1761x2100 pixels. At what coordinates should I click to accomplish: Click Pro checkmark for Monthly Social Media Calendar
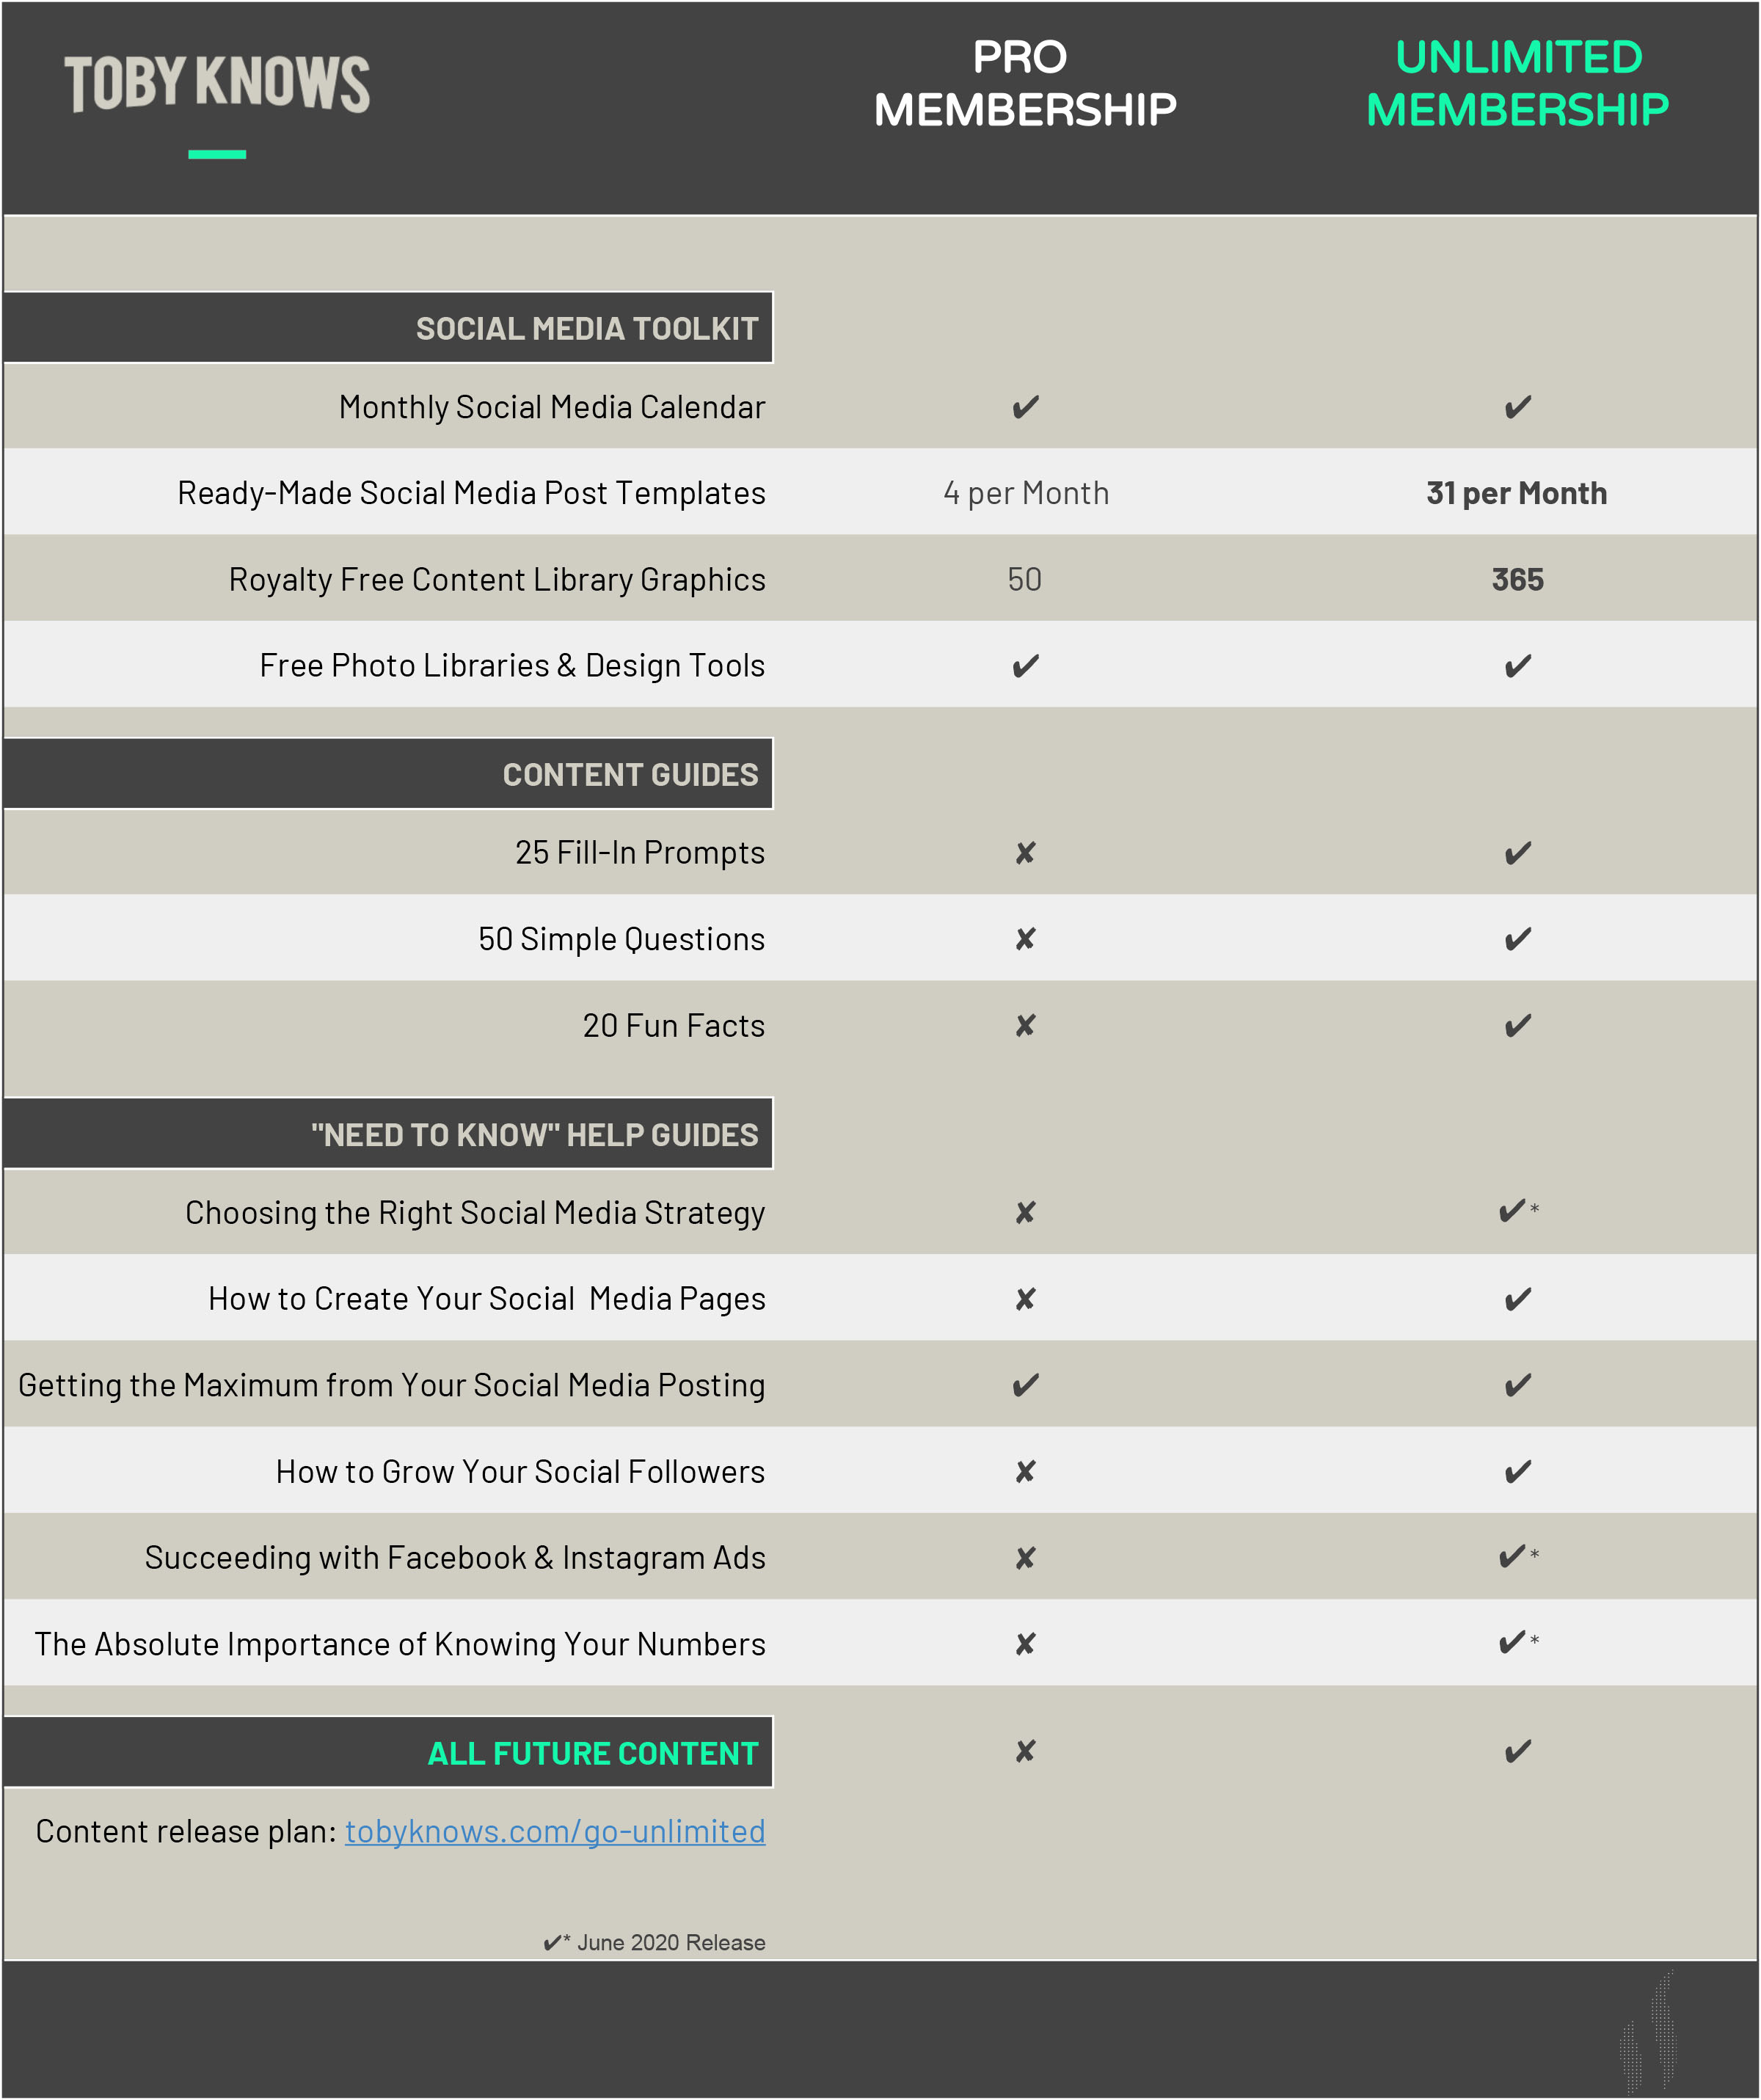[1025, 407]
